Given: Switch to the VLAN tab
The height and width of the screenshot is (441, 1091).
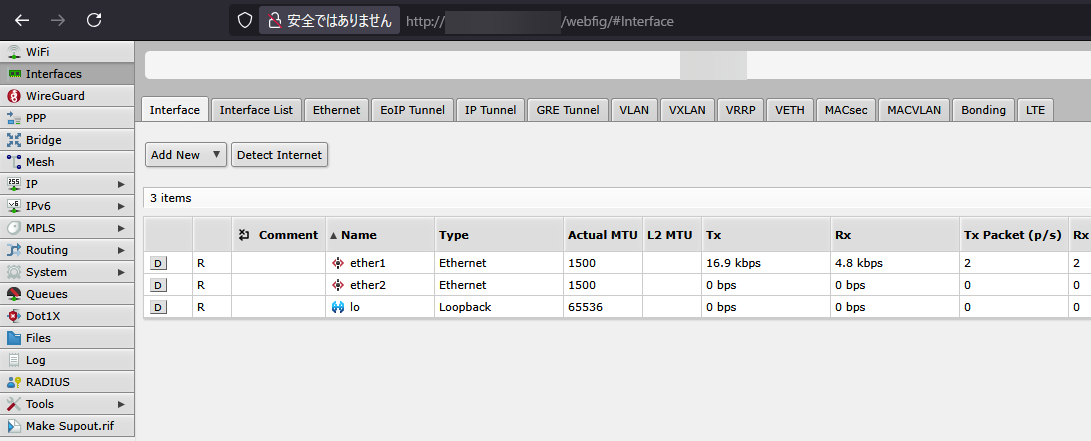Looking at the screenshot, I should (x=633, y=110).
